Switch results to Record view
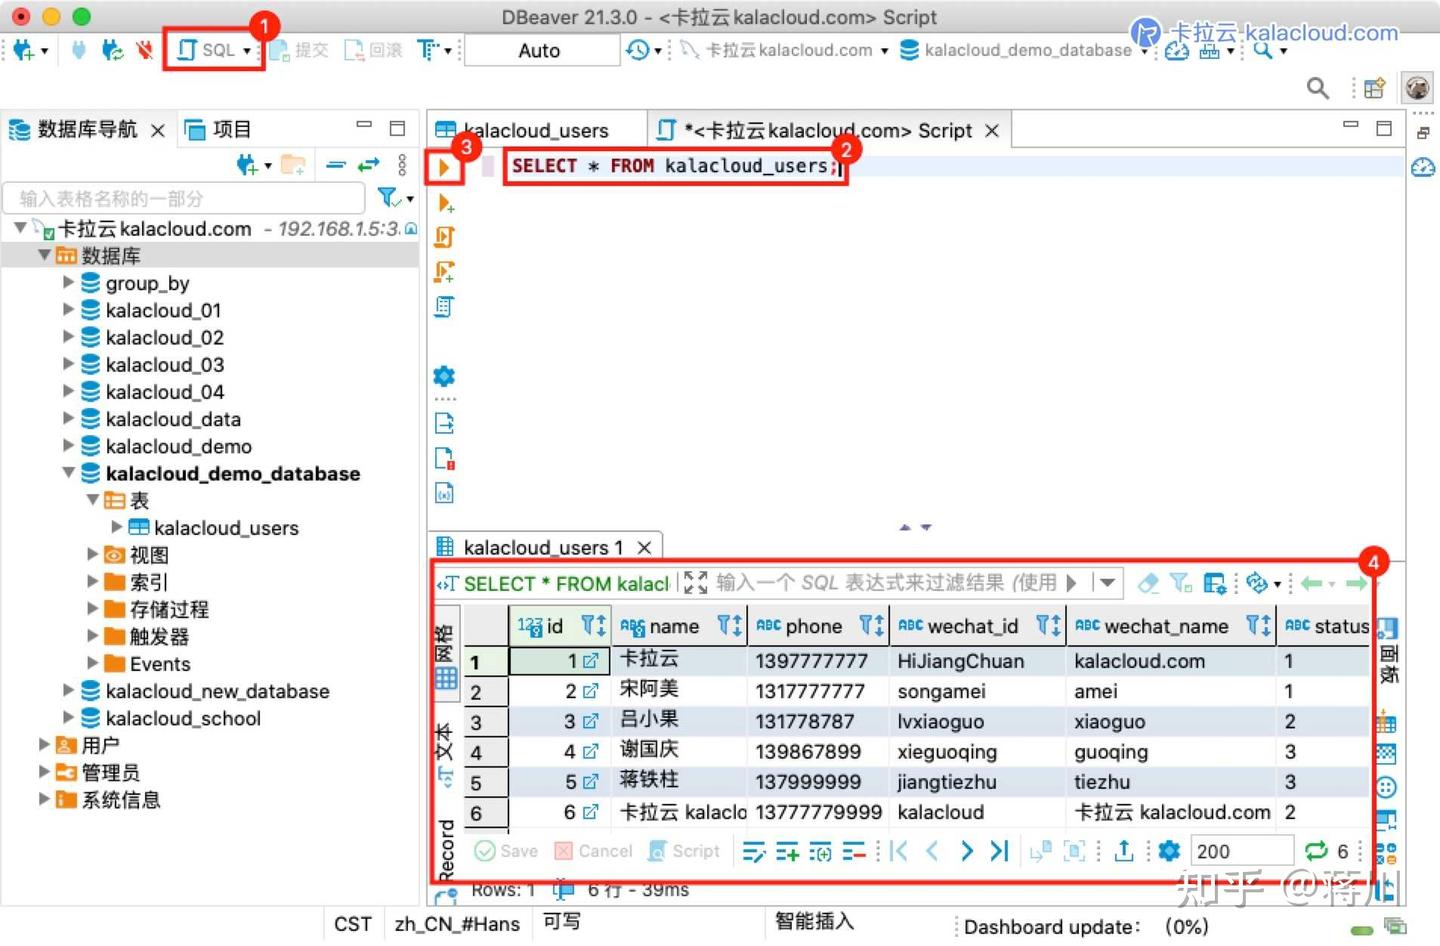This screenshot has width=1440, height=946. (446, 845)
